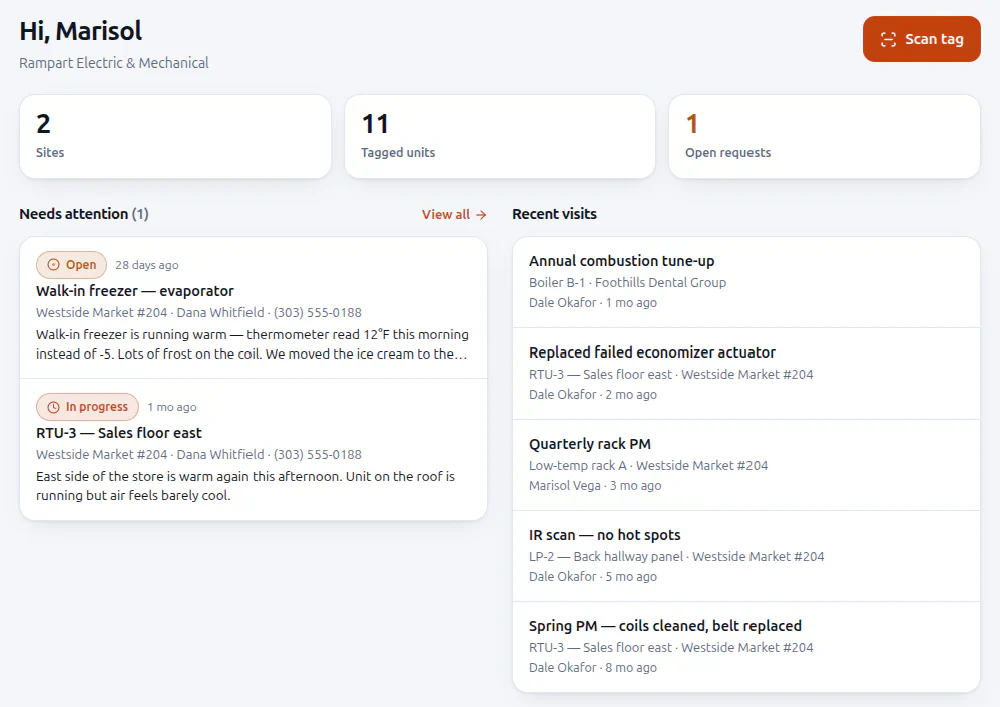
Task: Click Dana Whitfield contact under RTU-3 request
Action: (220, 455)
